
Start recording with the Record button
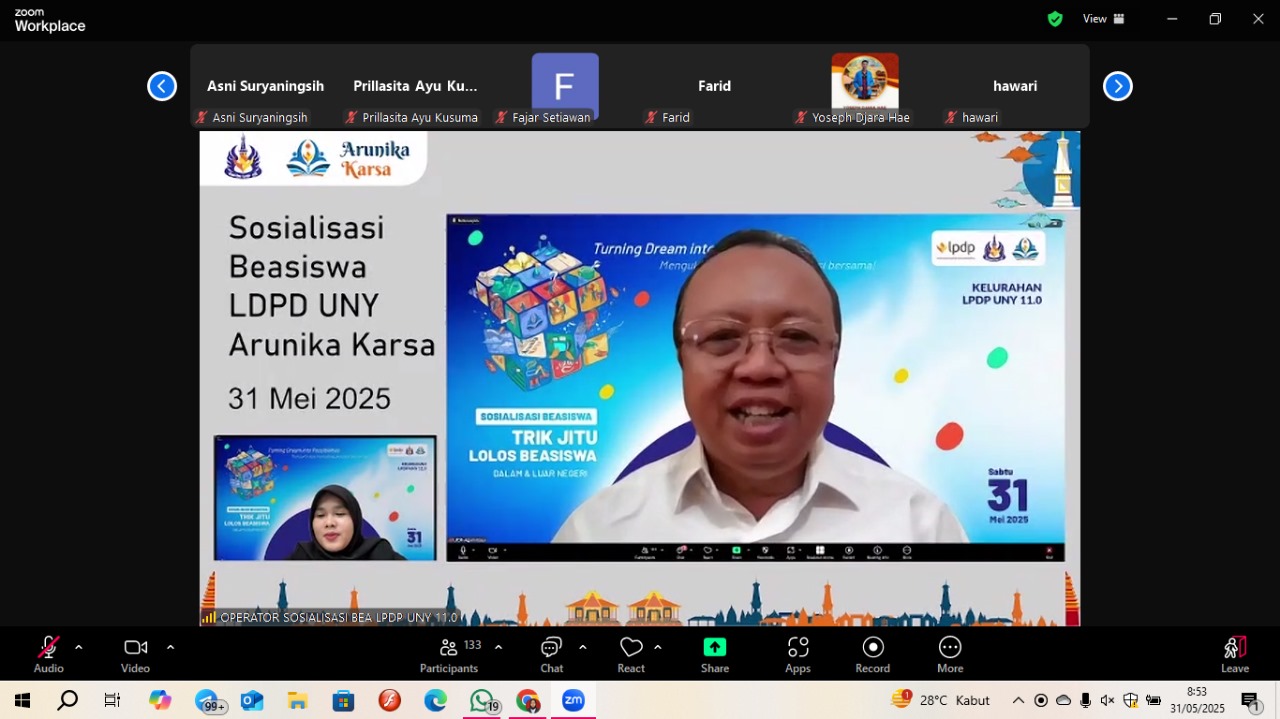873,655
